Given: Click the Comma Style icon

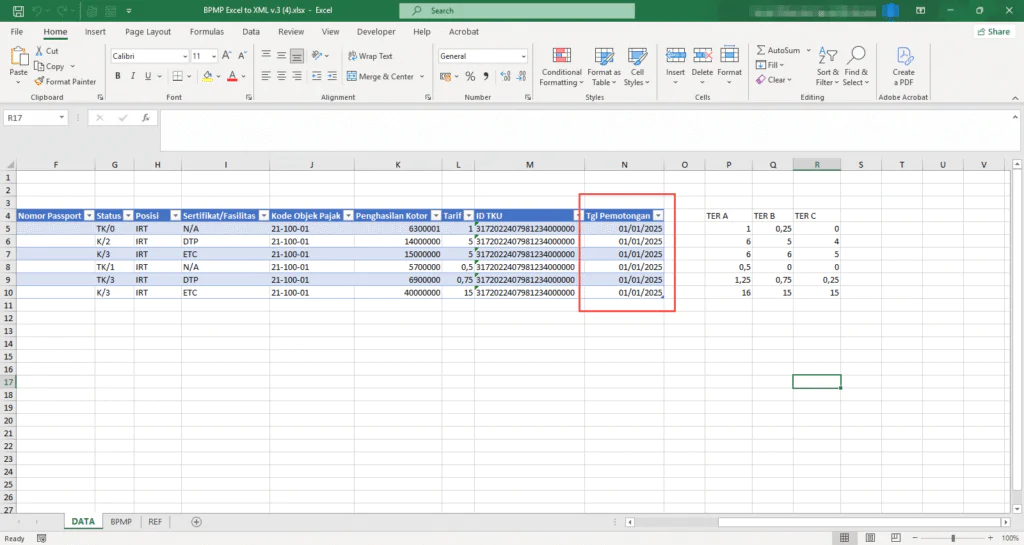Looking at the screenshot, I should (x=486, y=76).
